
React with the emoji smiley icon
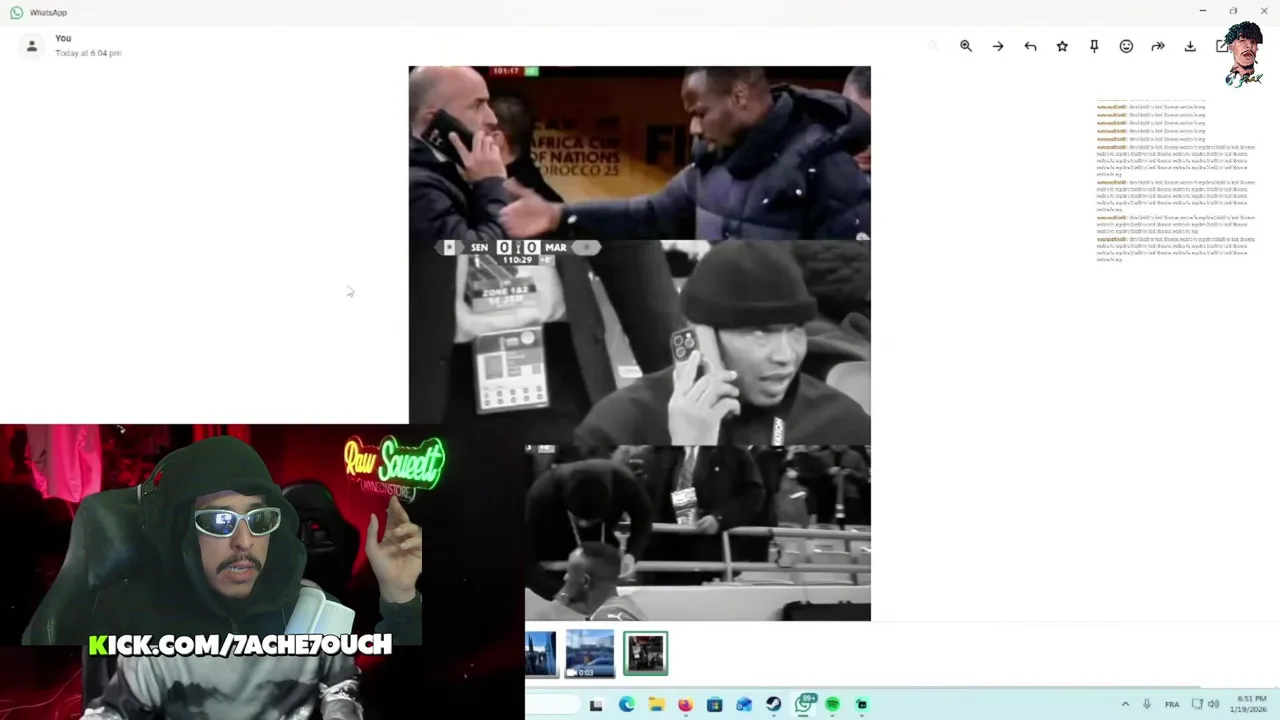(1126, 46)
